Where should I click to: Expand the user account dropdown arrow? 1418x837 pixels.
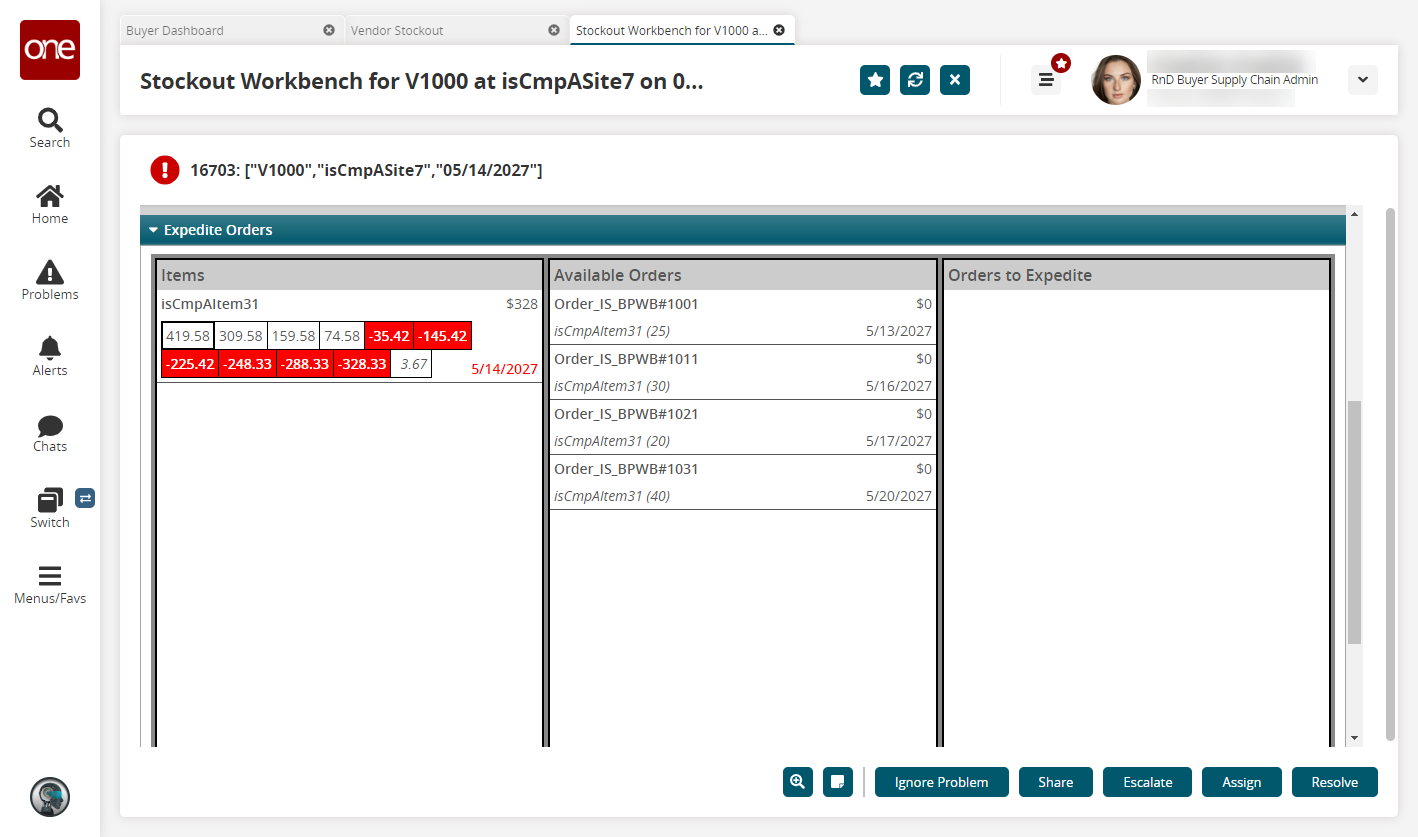(1363, 80)
